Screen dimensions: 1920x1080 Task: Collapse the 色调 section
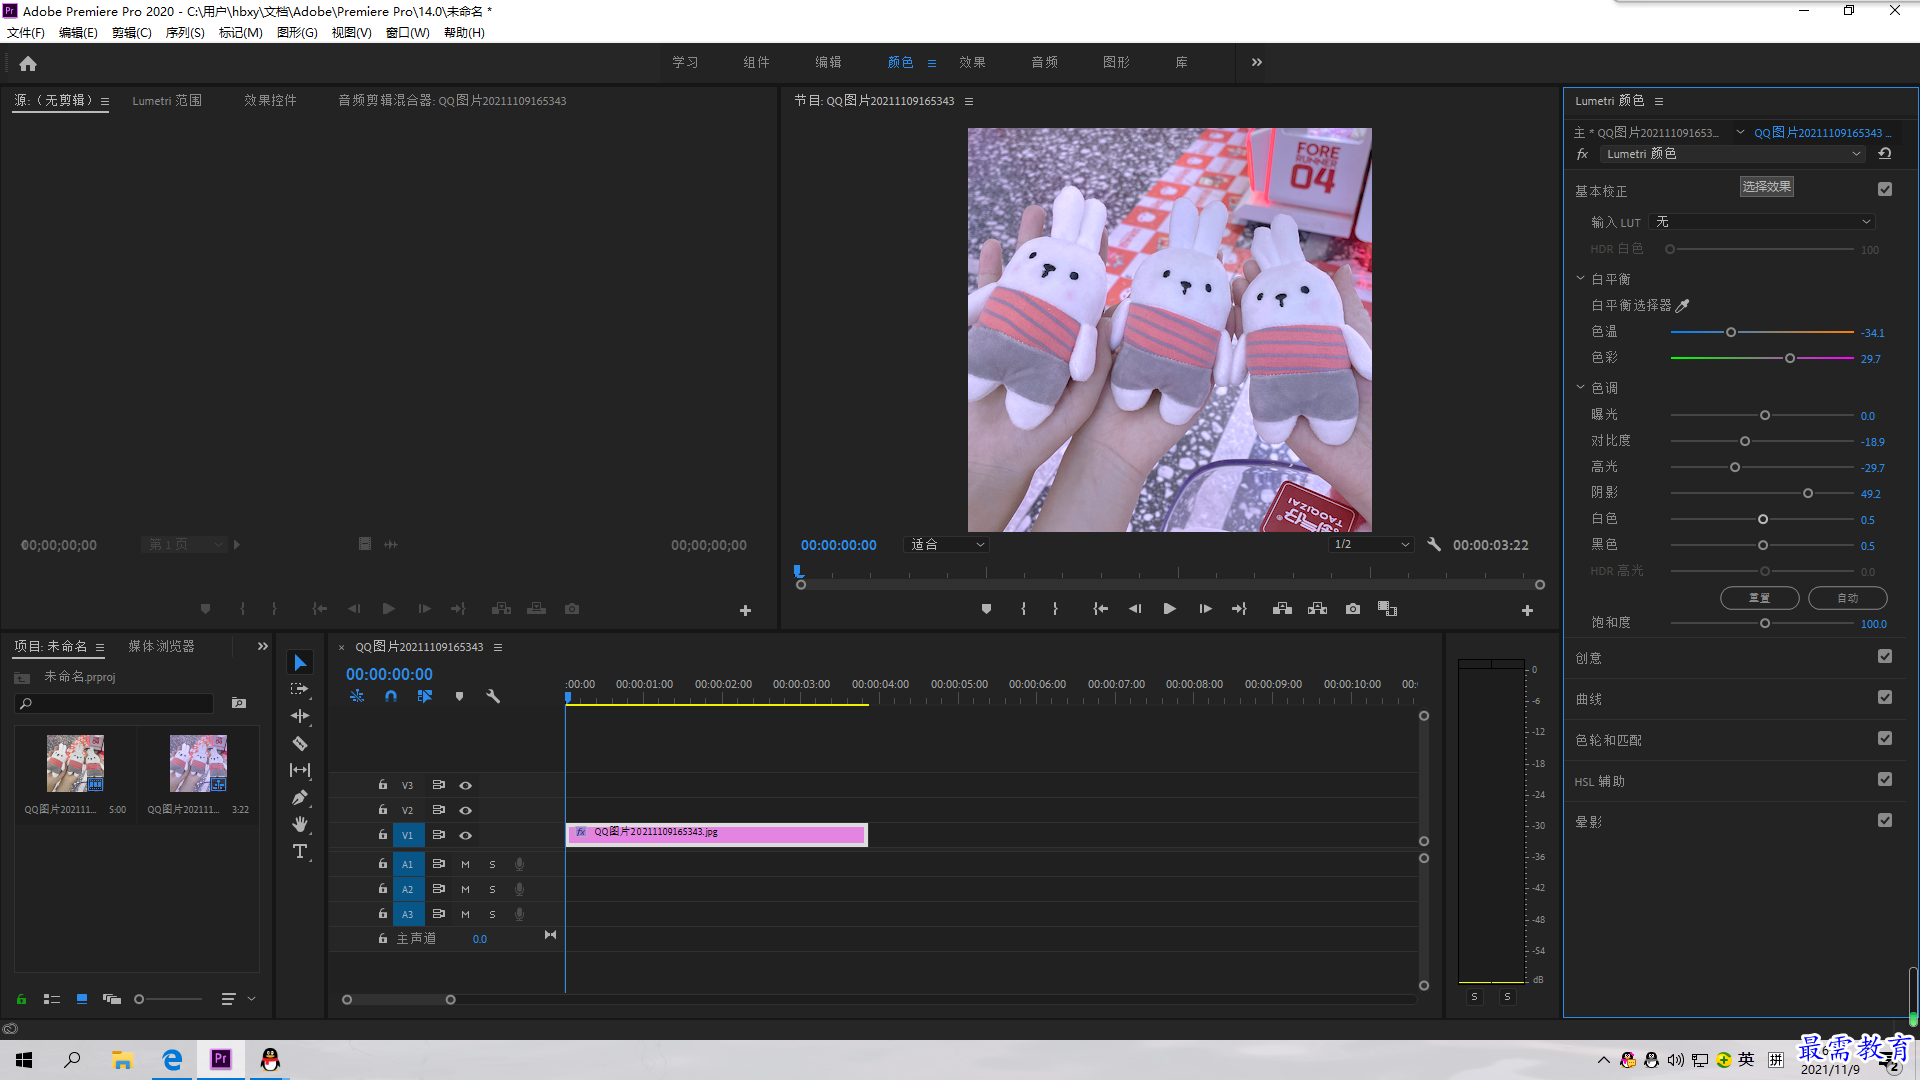(x=1580, y=387)
